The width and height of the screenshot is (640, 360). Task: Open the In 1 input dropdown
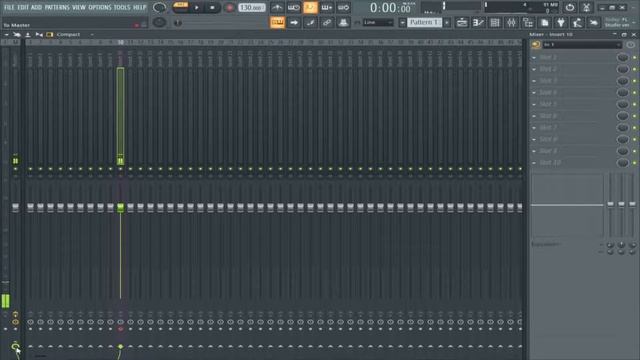click(x=582, y=44)
